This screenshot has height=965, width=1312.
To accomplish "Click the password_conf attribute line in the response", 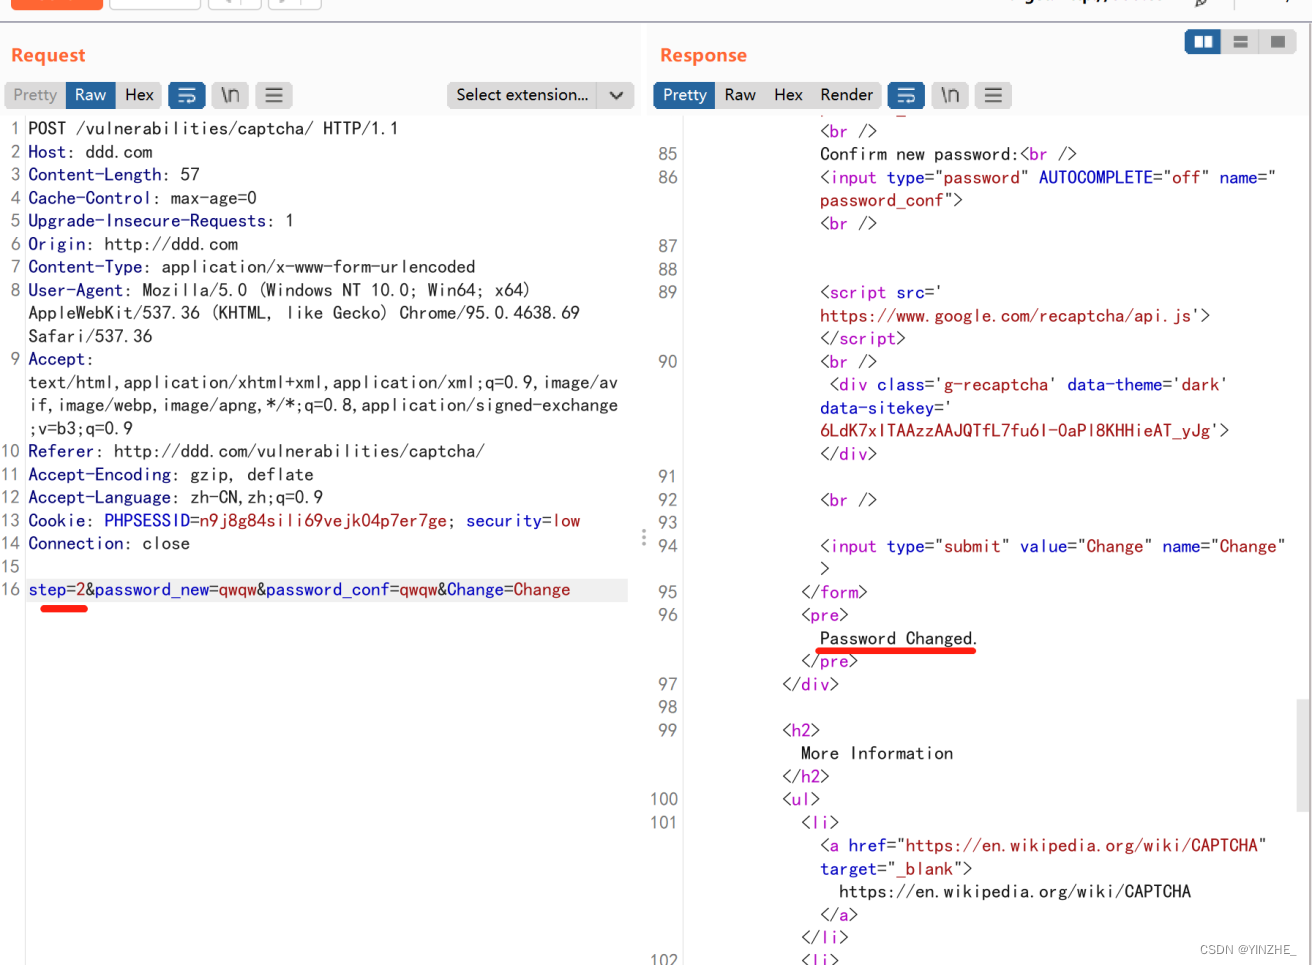I will [891, 200].
